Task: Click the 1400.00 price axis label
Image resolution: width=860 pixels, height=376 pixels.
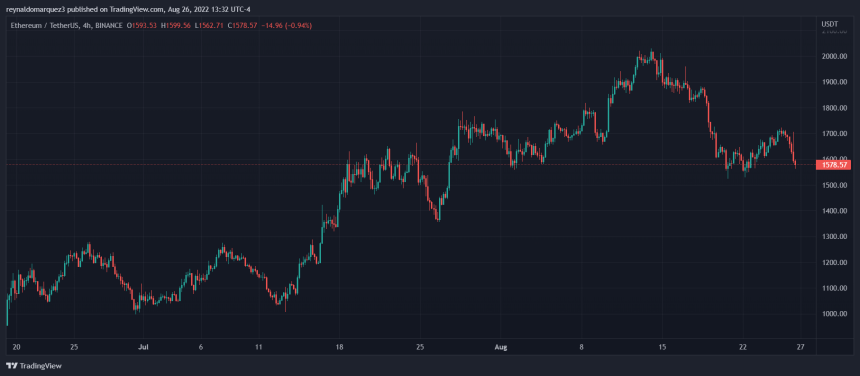Action: coord(834,211)
